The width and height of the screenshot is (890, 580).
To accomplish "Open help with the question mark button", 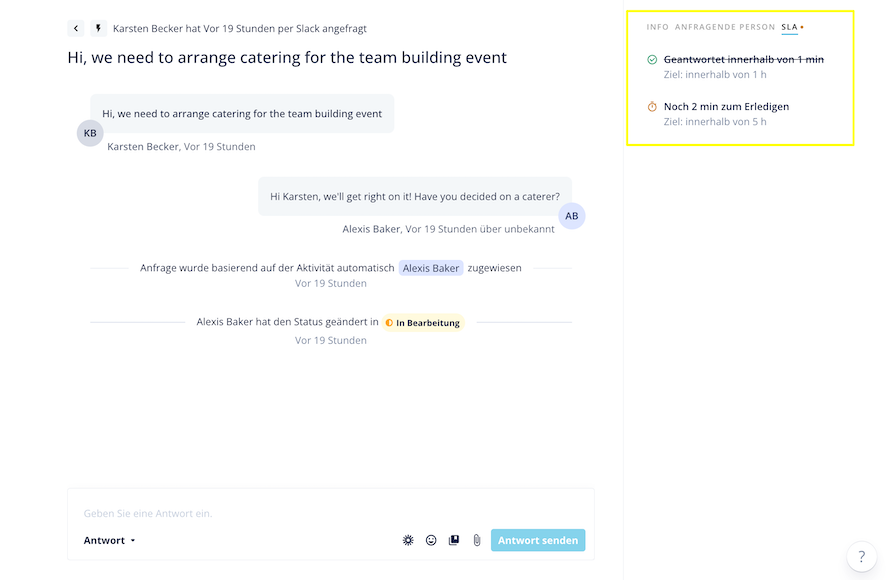I will pyautogui.click(x=862, y=557).
